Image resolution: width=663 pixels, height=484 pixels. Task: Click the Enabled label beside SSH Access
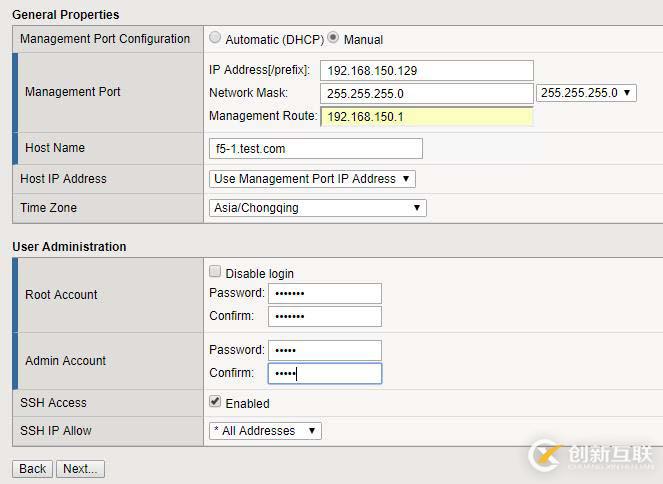247,403
